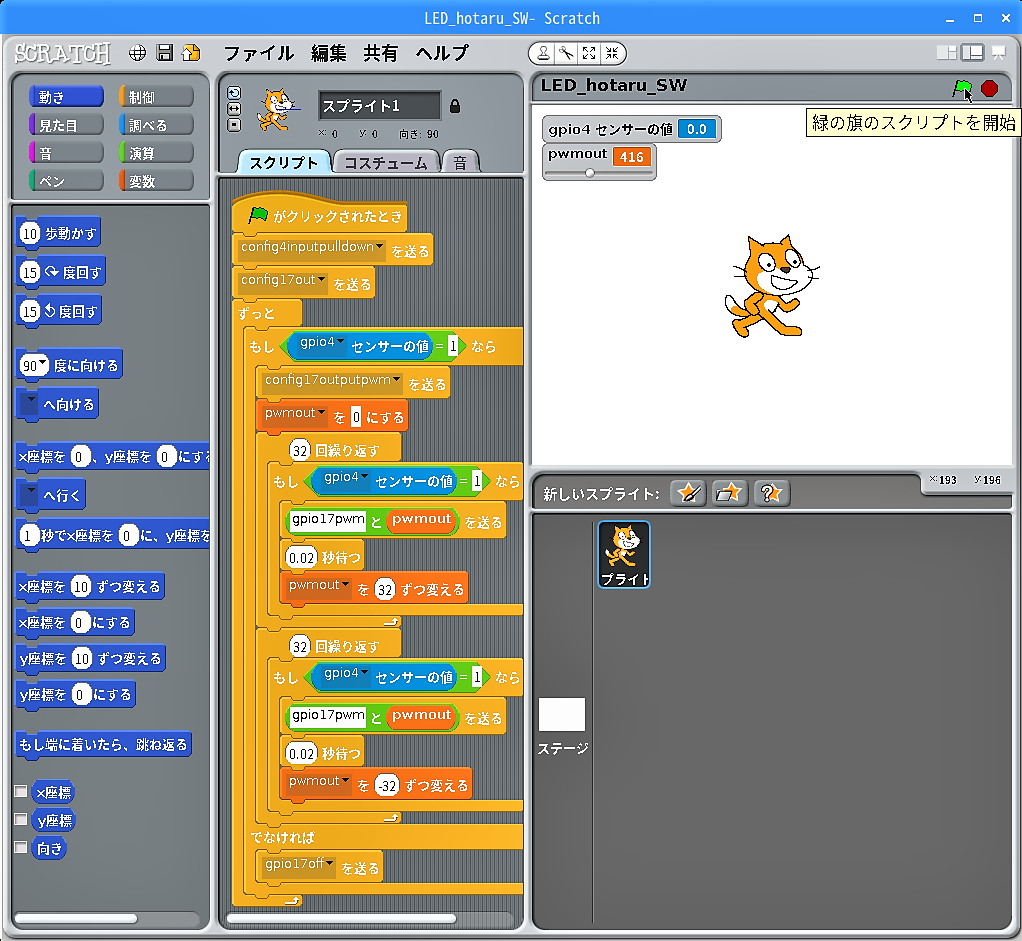The height and width of the screenshot is (941, 1022).
Task: Select the 演算 block category
Action: coord(156,153)
